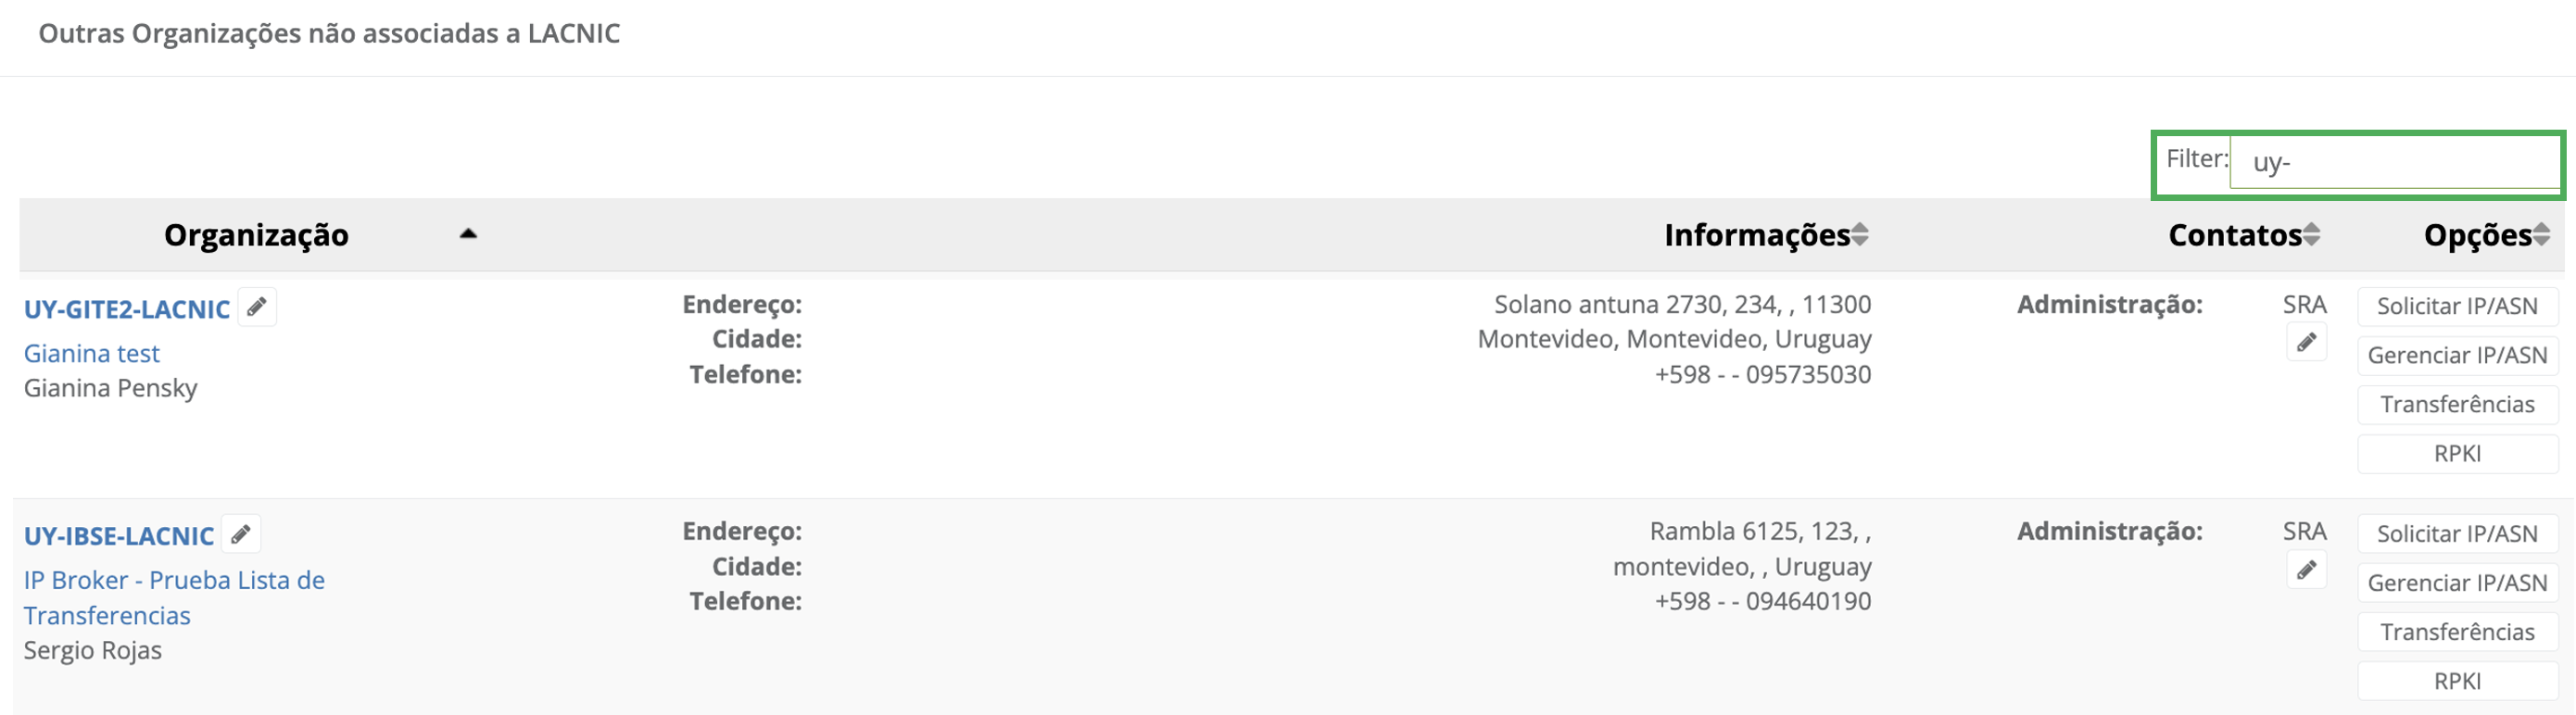Viewport: 2576px width, 715px height.
Task: Click Solicitar IP/ASN for UY-IBSE-LACNIC
Action: 2457,533
